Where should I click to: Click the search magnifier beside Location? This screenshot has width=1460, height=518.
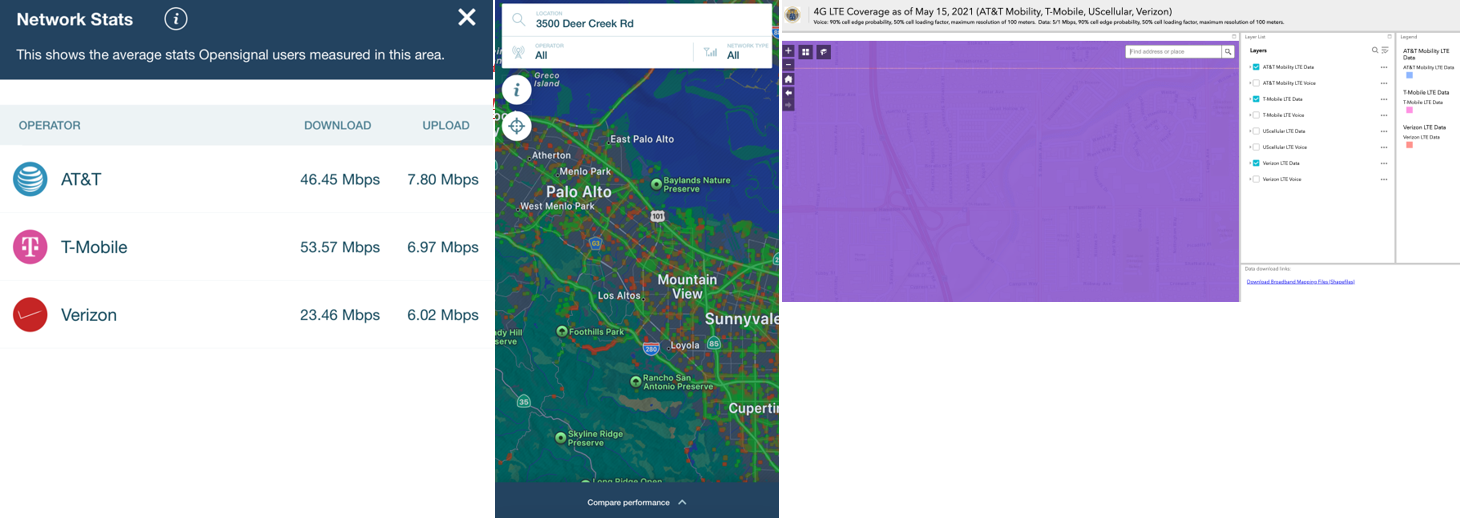point(518,19)
